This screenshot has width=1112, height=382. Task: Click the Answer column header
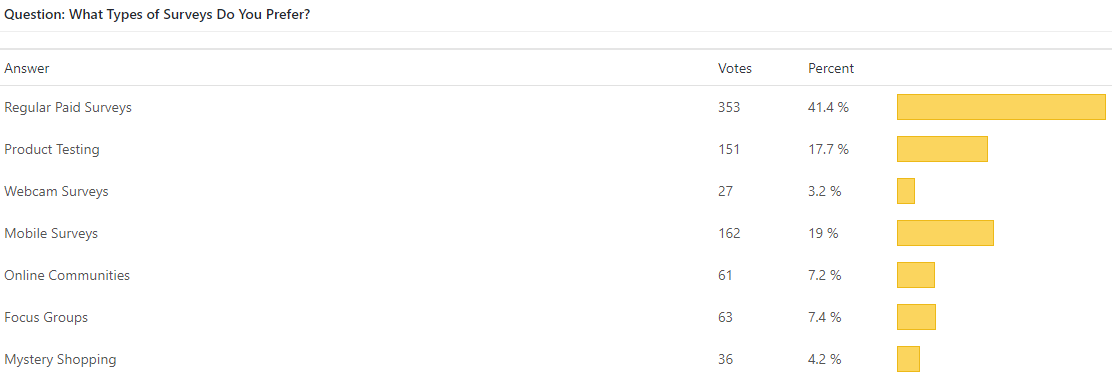27,69
